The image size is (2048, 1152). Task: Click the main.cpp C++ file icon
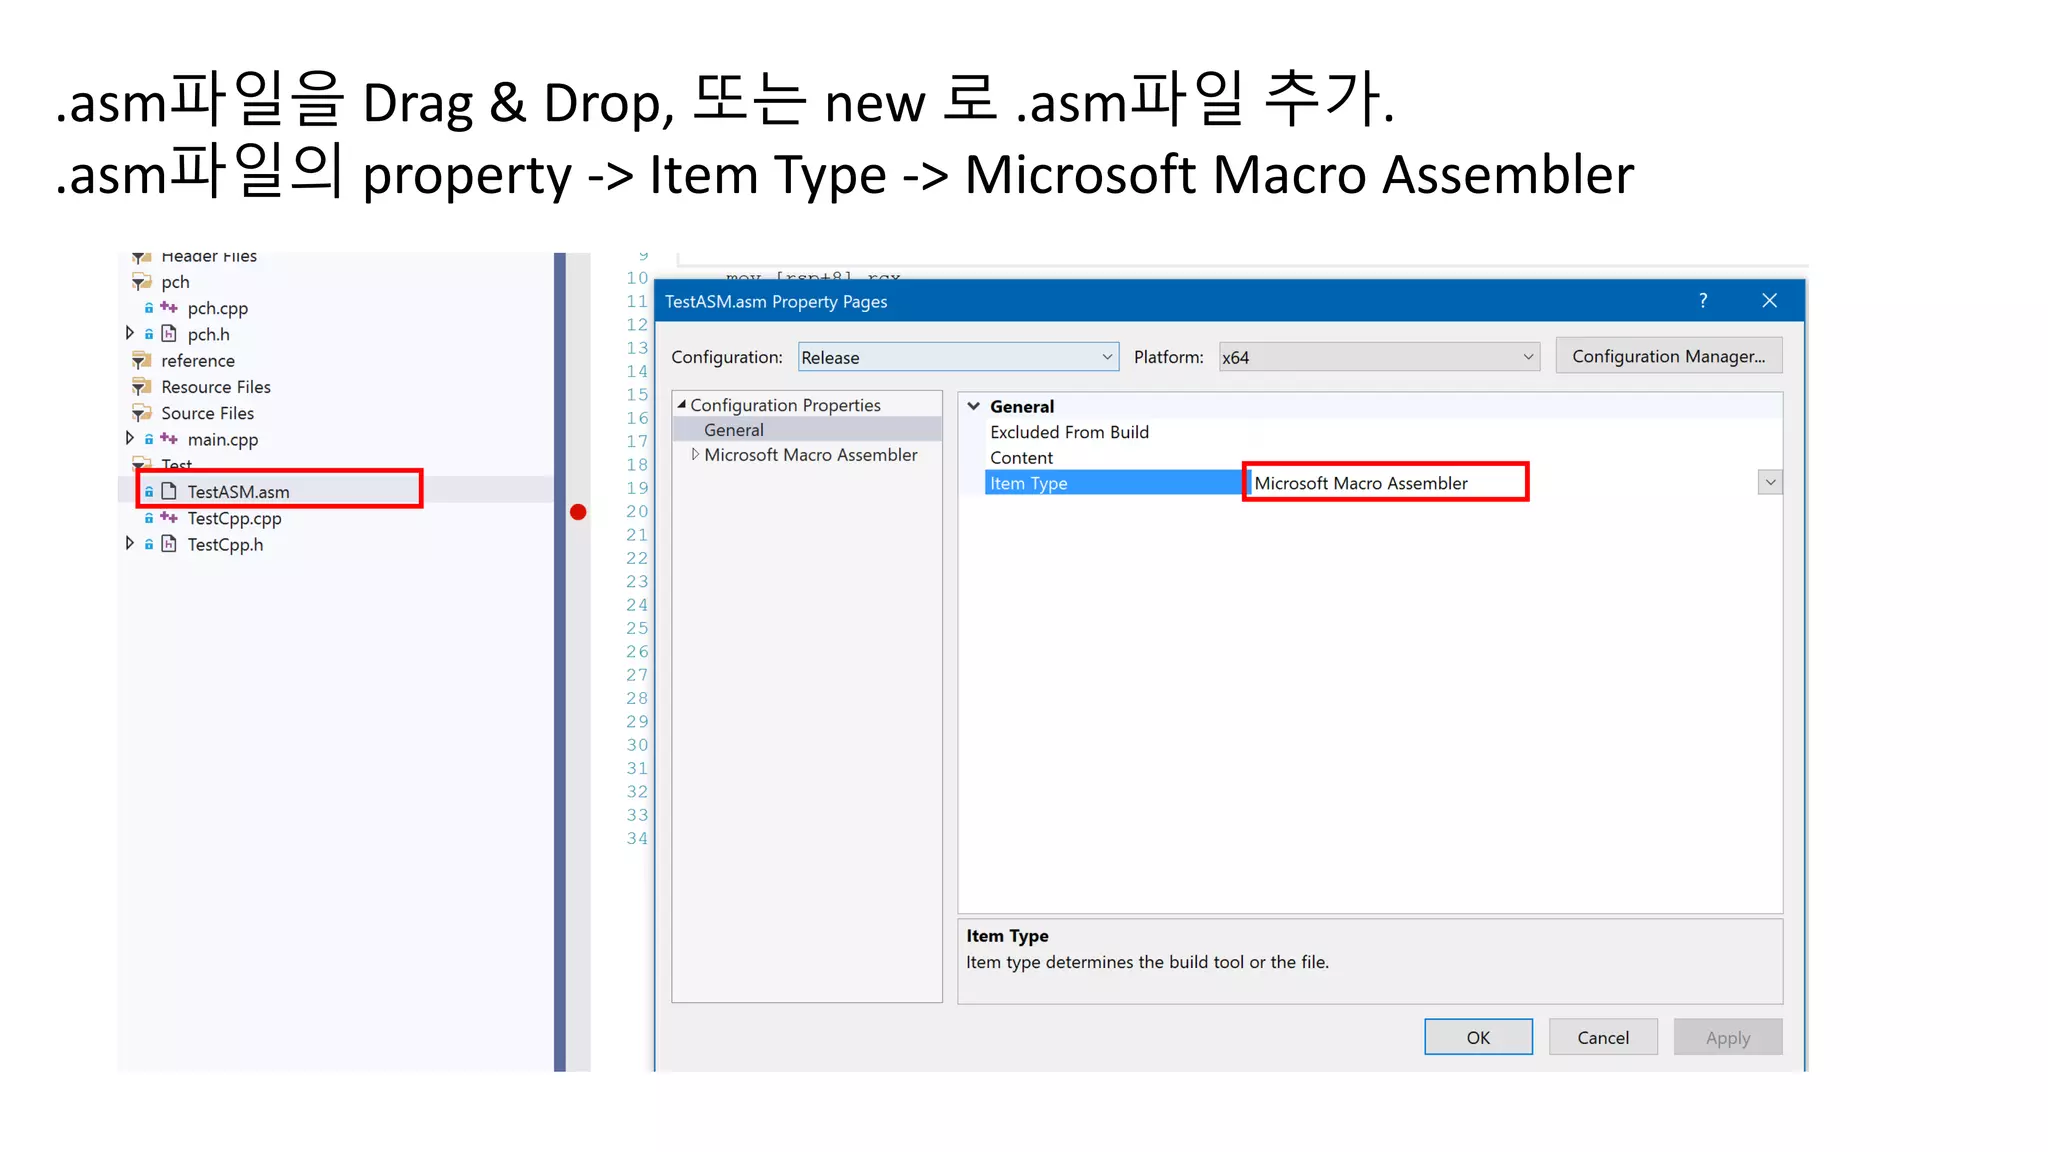(169, 439)
